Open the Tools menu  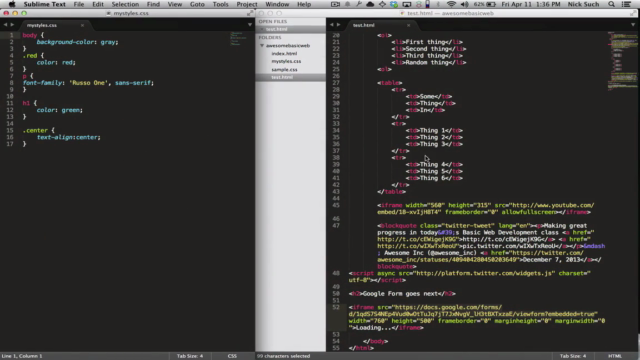click(x=220, y=4)
